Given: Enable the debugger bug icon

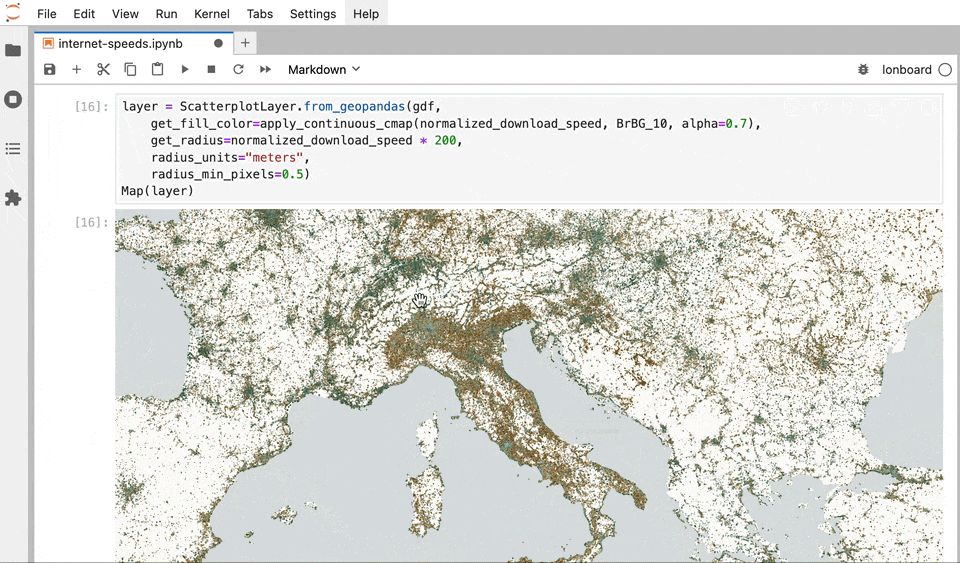Looking at the screenshot, I should [863, 70].
